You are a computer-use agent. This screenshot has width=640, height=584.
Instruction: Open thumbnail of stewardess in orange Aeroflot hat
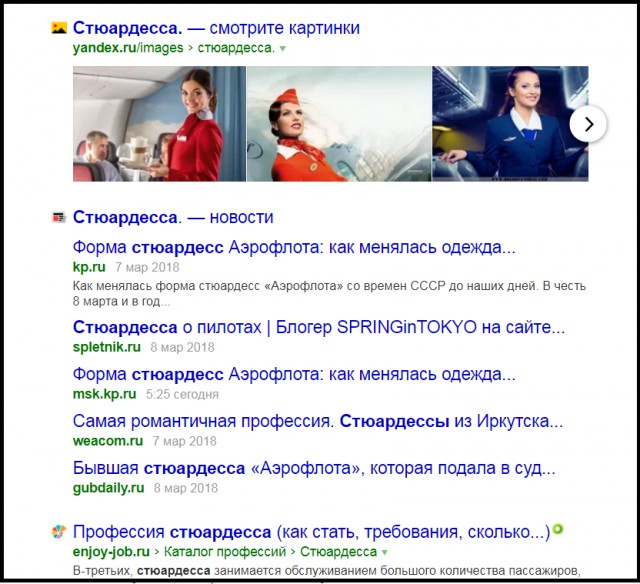point(339,124)
